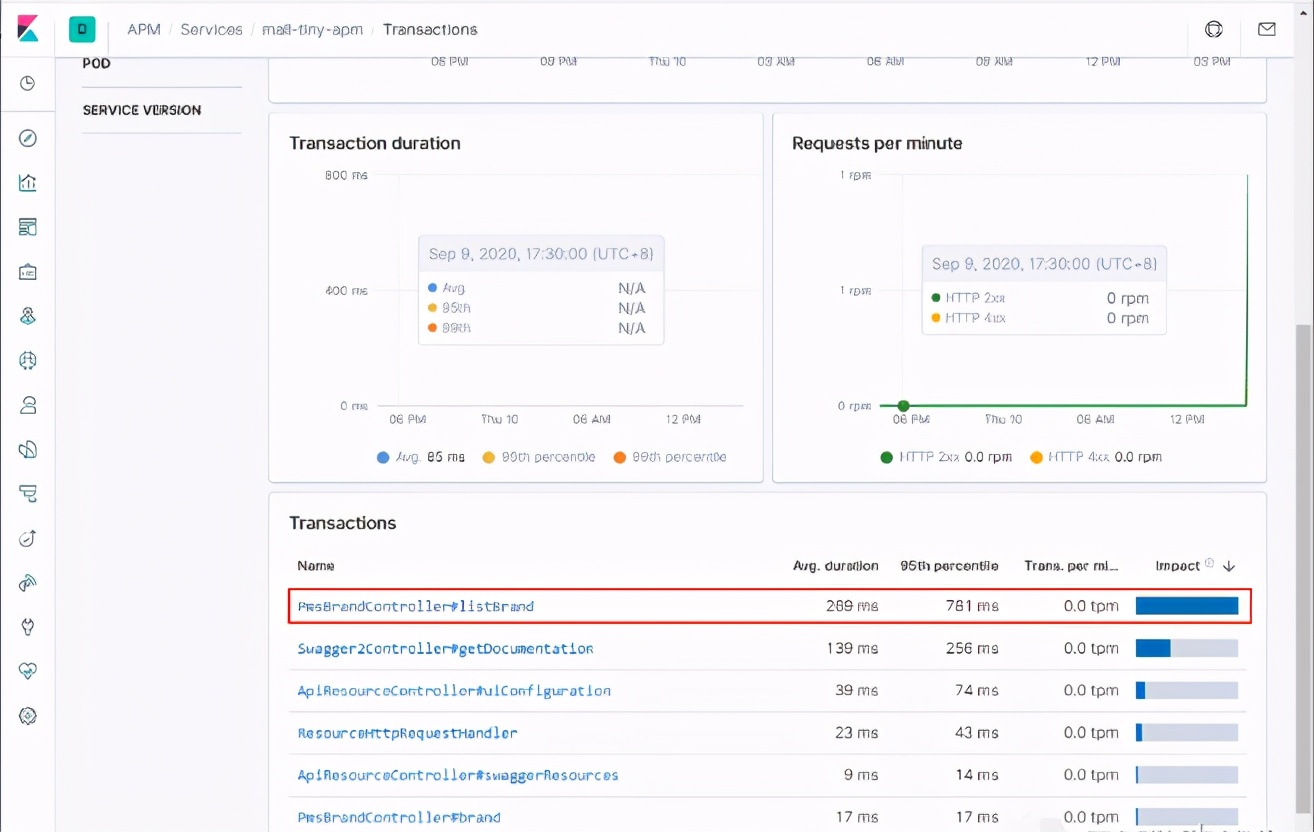
Task: Click the 14 ms percentile cell
Action: click(977, 775)
